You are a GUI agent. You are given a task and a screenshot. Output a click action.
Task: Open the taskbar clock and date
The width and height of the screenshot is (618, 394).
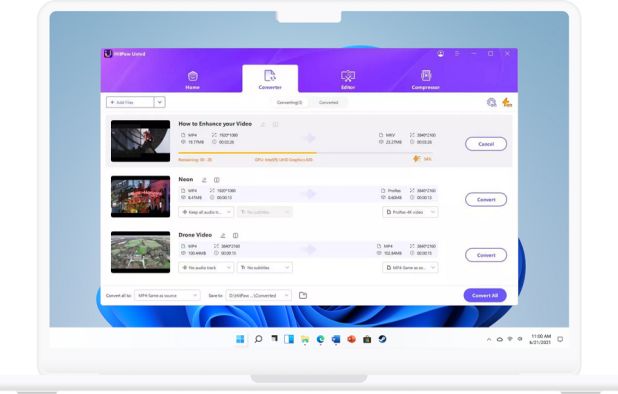coord(540,339)
